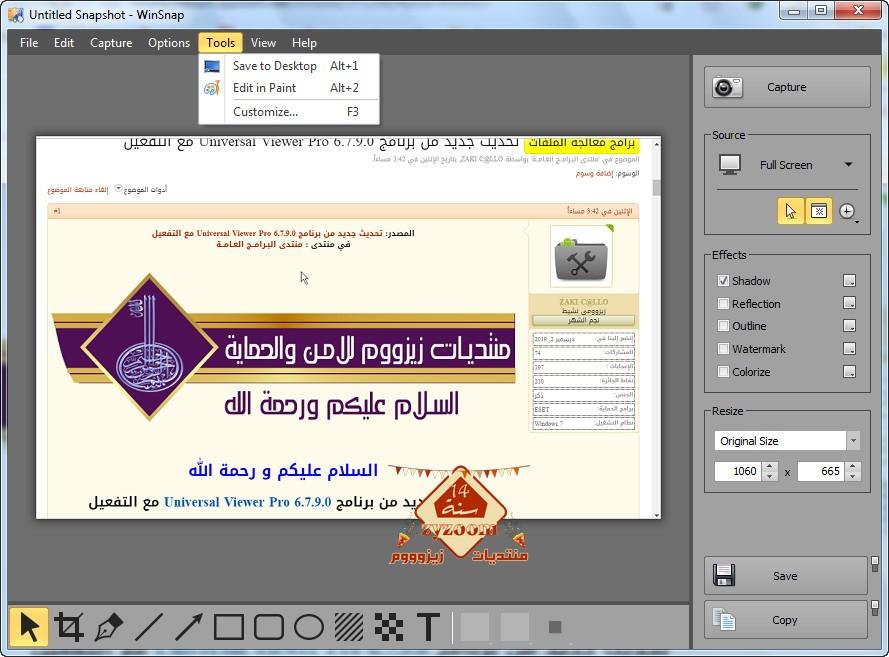Select the arrow pointer tool in bottom toolbar
Viewport: 889px width, 657px height.
[29, 627]
